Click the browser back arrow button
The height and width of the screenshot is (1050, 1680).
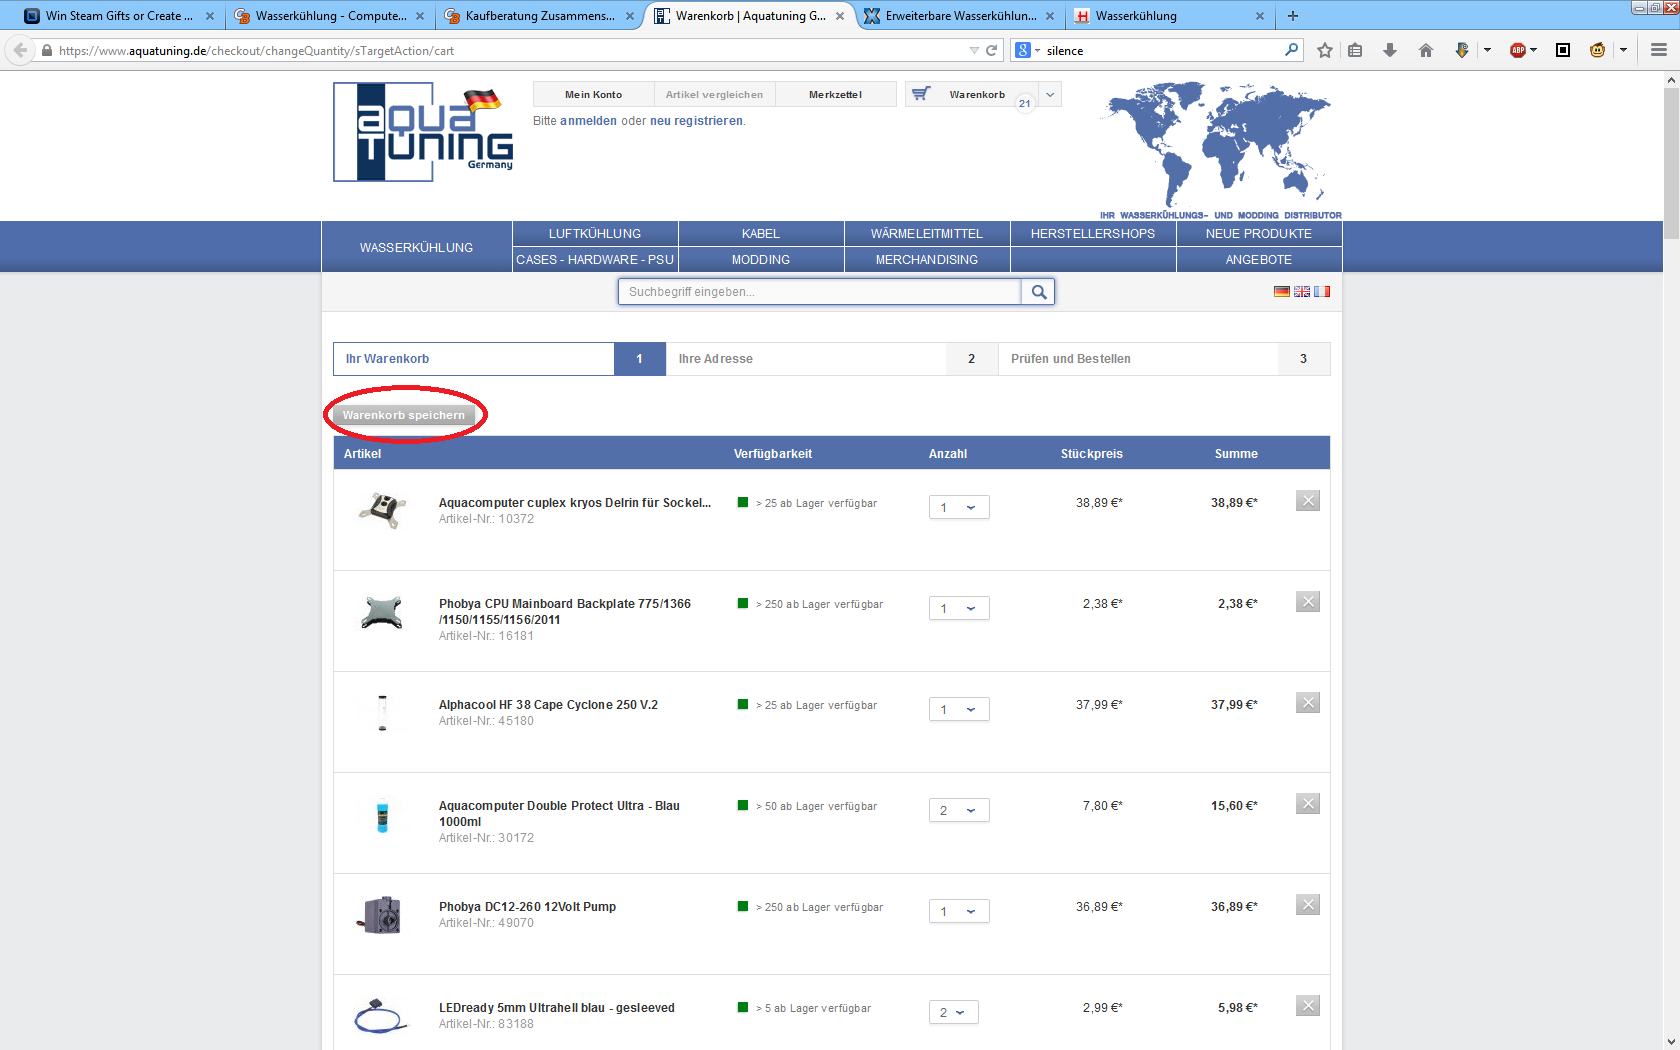pos(21,50)
